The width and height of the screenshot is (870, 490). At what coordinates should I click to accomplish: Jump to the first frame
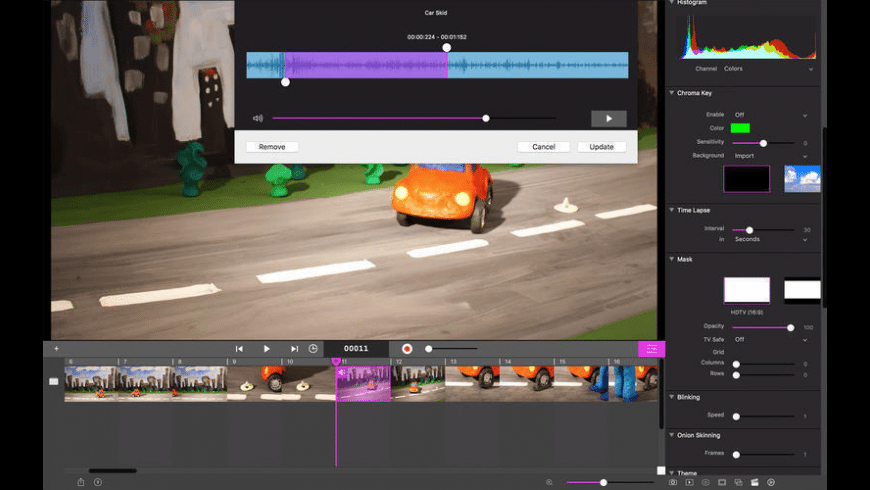click(239, 349)
